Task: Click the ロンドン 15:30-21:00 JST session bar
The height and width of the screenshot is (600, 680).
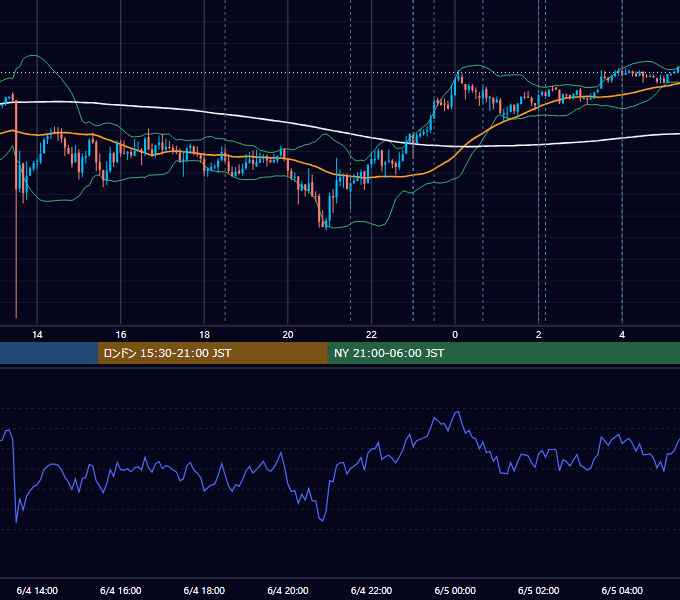Action: (x=212, y=353)
